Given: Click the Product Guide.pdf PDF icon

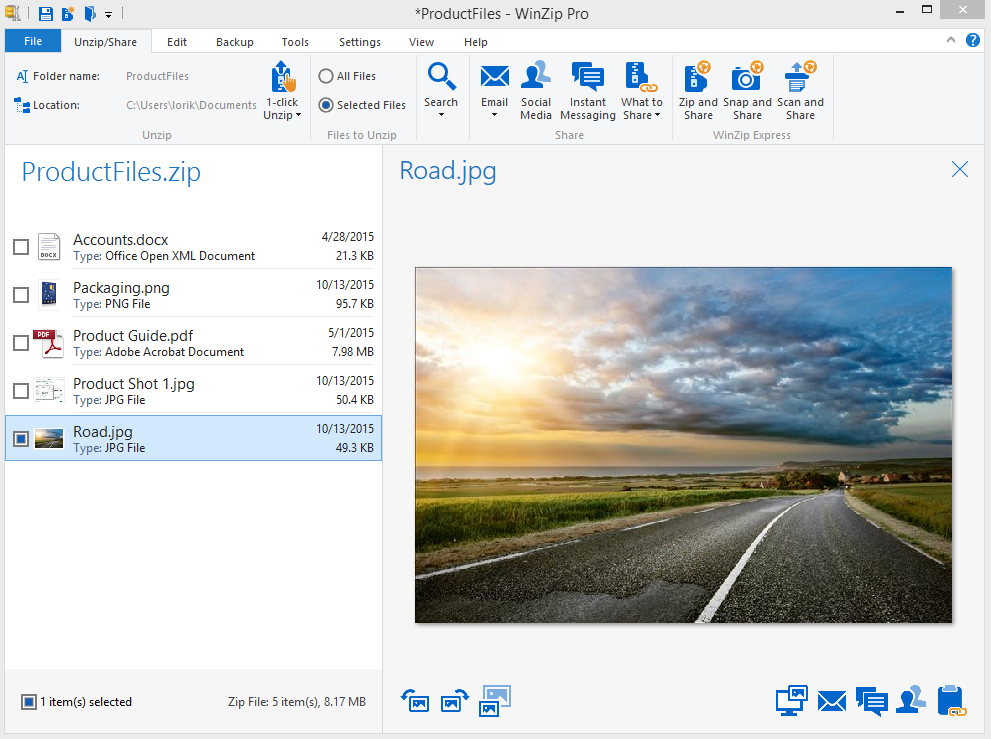Looking at the screenshot, I should point(49,343).
